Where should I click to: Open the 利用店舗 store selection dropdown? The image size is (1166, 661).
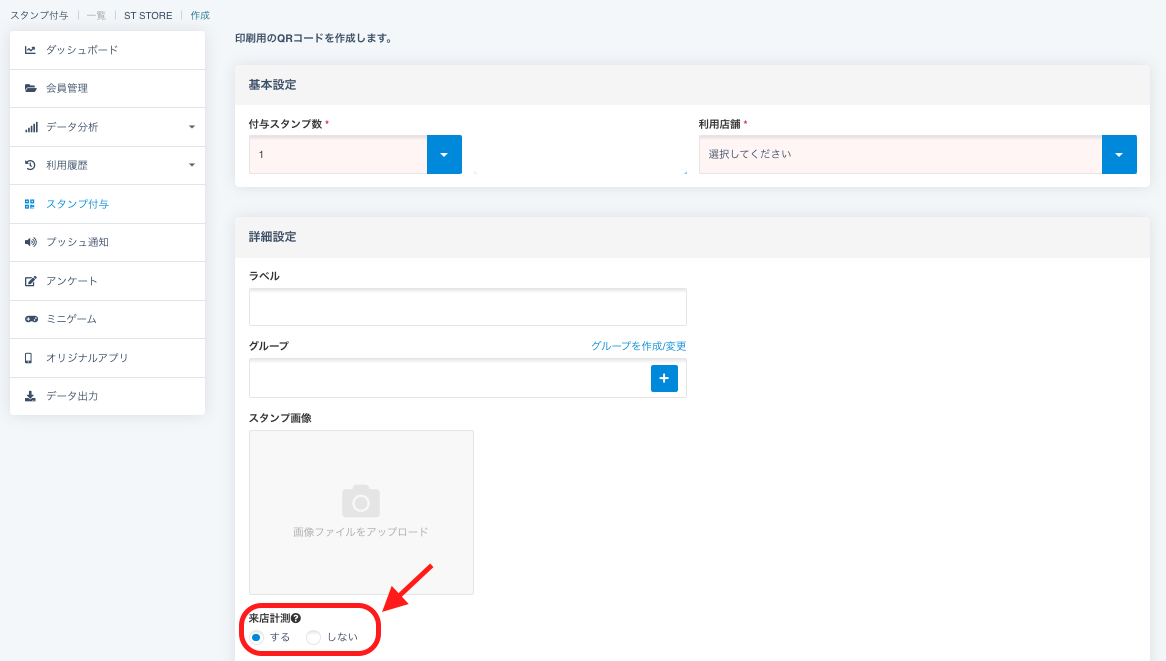pyautogui.click(x=1118, y=155)
